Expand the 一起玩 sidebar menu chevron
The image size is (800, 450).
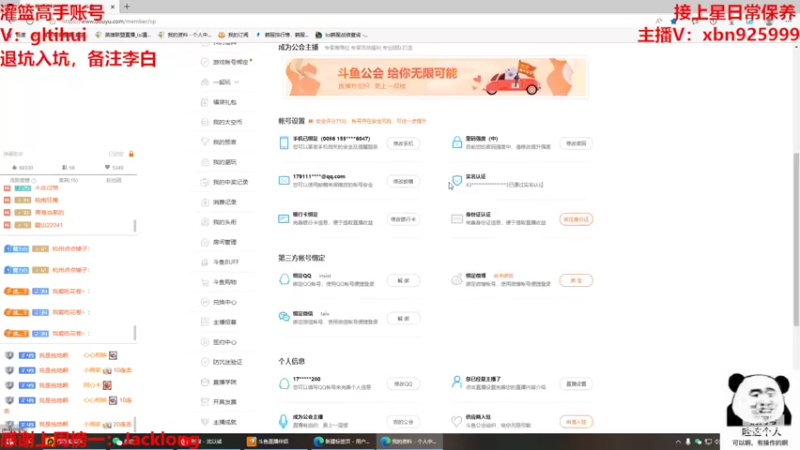pyautogui.click(x=237, y=82)
